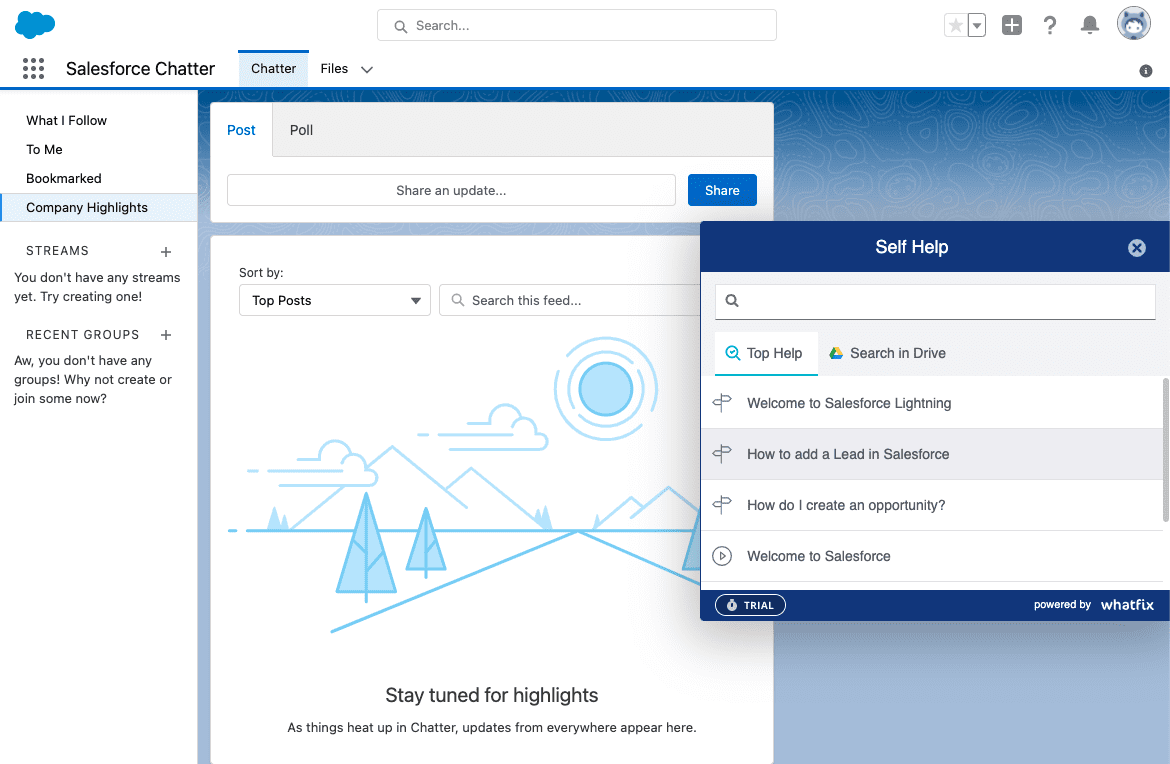Switch to the Poll tab
The width and height of the screenshot is (1170, 764).
pos(301,130)
